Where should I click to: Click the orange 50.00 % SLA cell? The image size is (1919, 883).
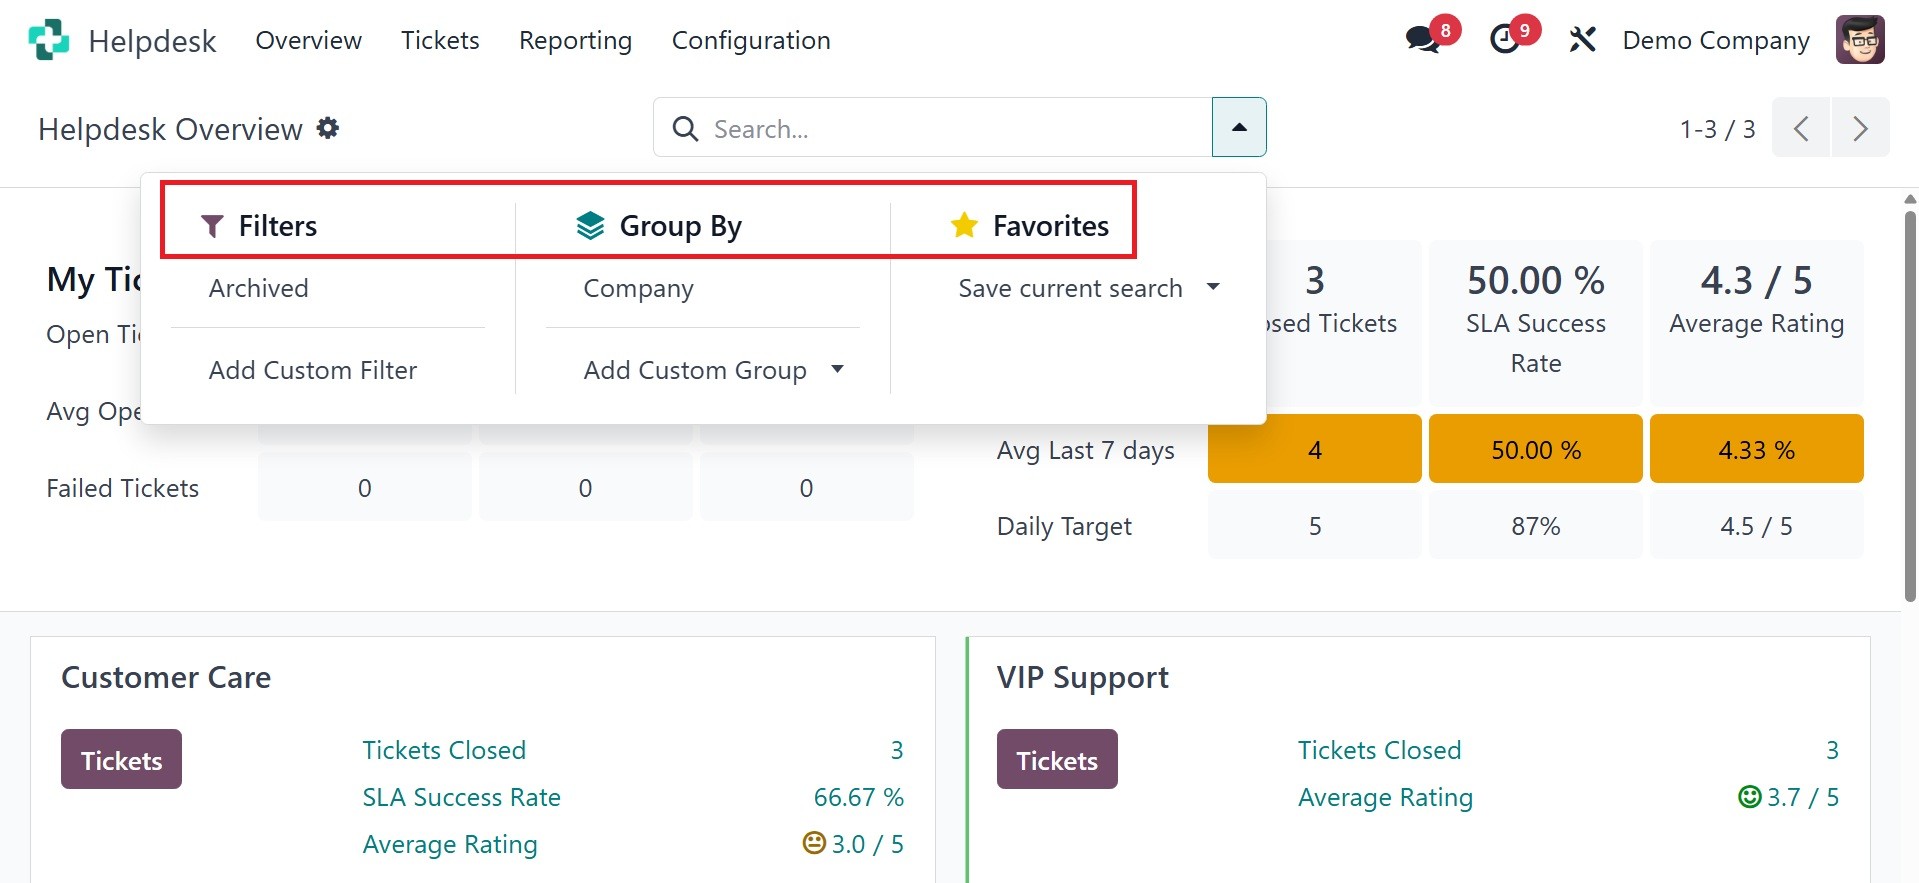(x=1535, y=449)
